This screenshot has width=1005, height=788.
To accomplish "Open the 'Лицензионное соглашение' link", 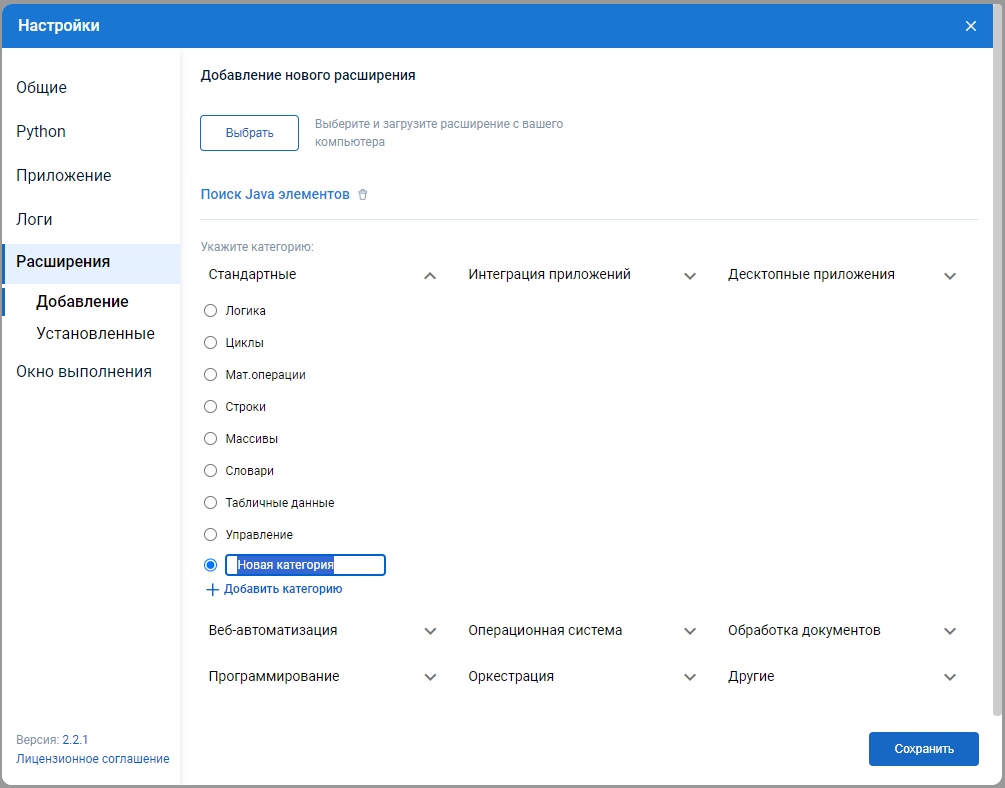I will pyautogui.click(x=93, y=759).
